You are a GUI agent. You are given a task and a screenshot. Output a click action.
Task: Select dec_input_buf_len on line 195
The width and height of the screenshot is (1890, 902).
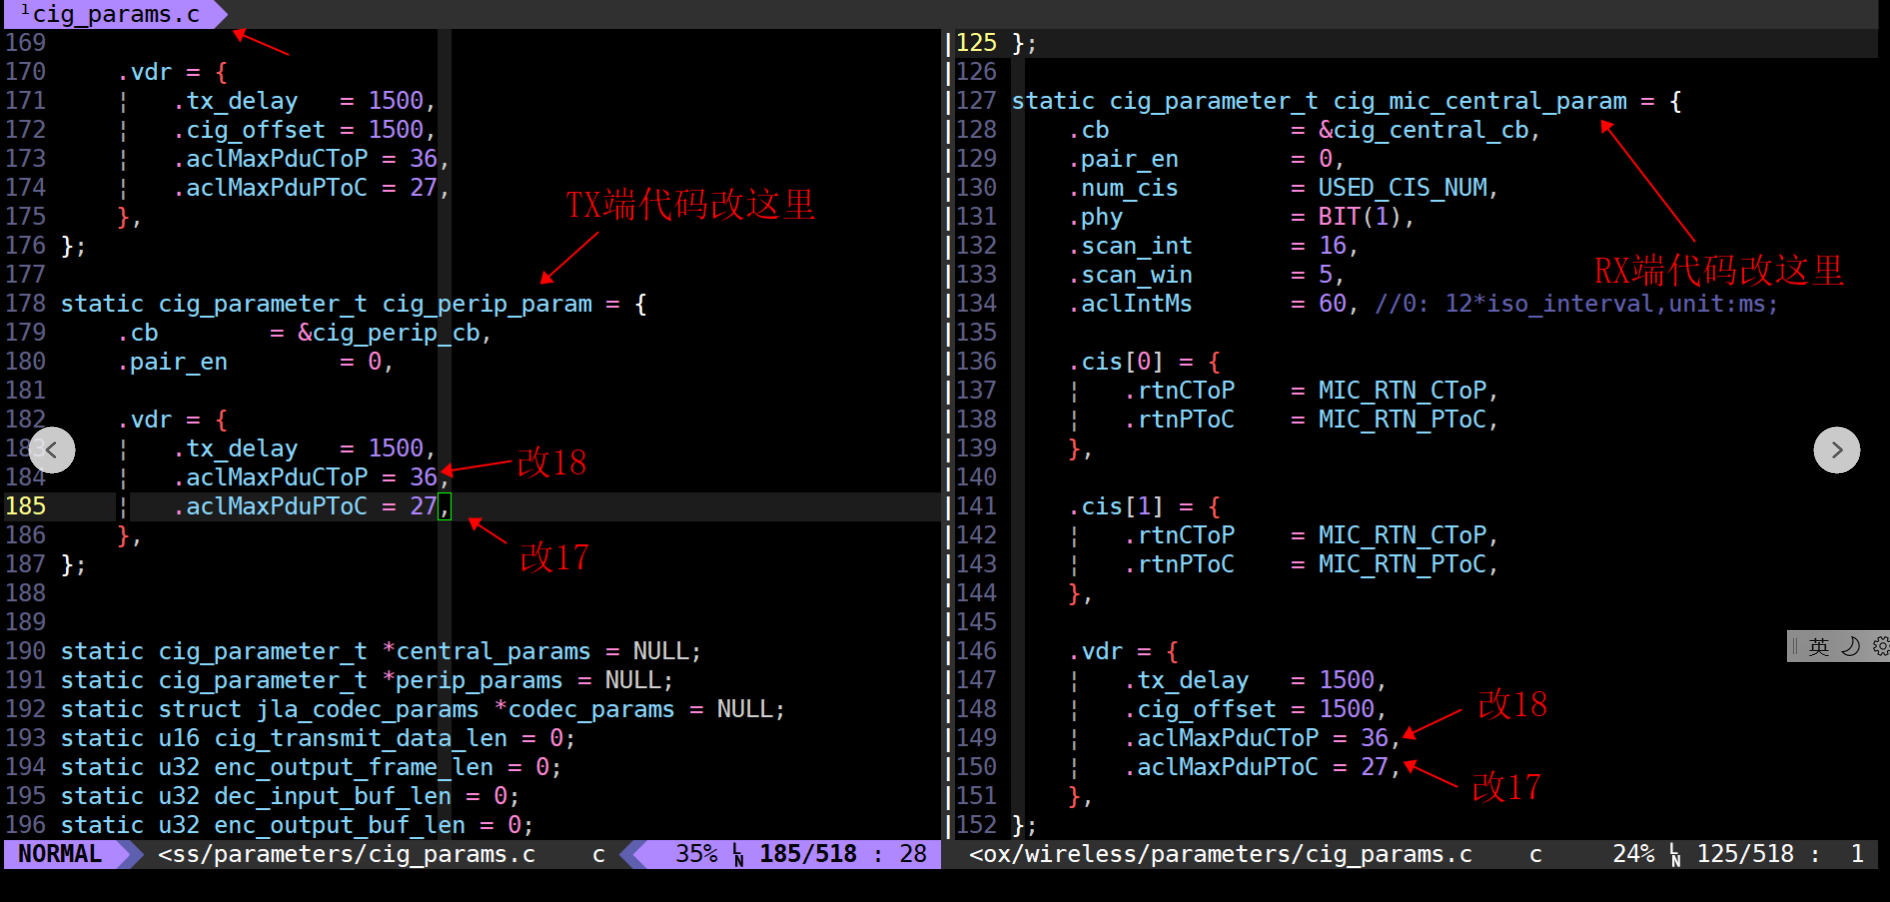[x=333, y=797]
